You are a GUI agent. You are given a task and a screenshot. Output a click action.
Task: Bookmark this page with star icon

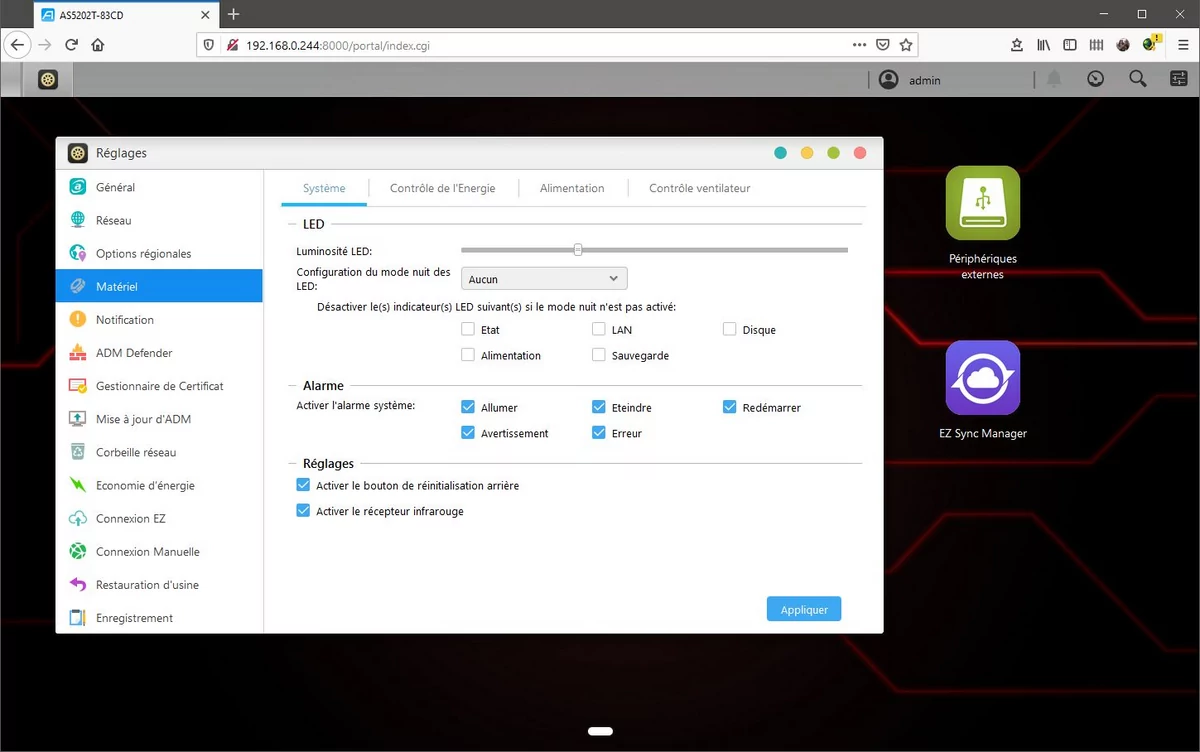[x=906, y=45]
